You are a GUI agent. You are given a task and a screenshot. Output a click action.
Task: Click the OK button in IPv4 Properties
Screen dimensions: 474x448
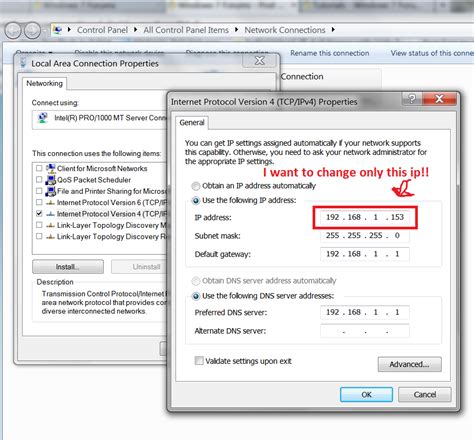pos(366,395)
